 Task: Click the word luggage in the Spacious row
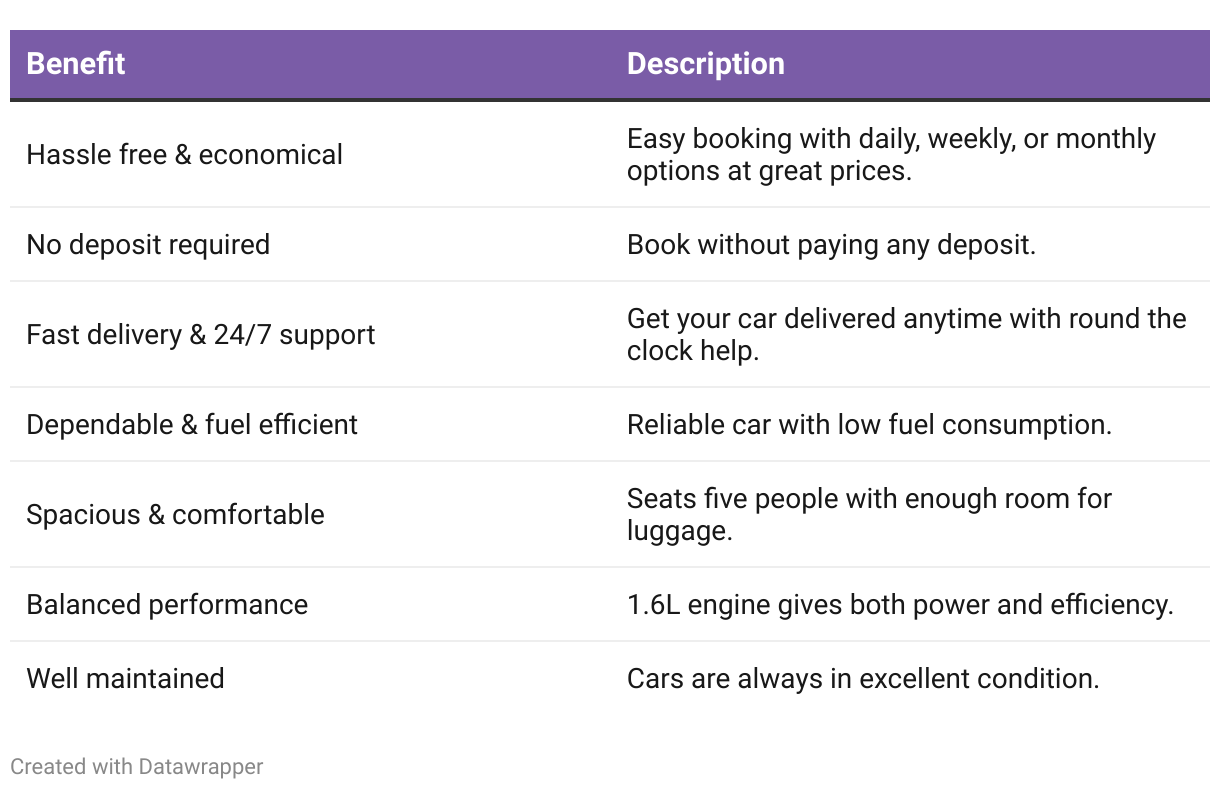pyautogui.click(x=679, y=532)
